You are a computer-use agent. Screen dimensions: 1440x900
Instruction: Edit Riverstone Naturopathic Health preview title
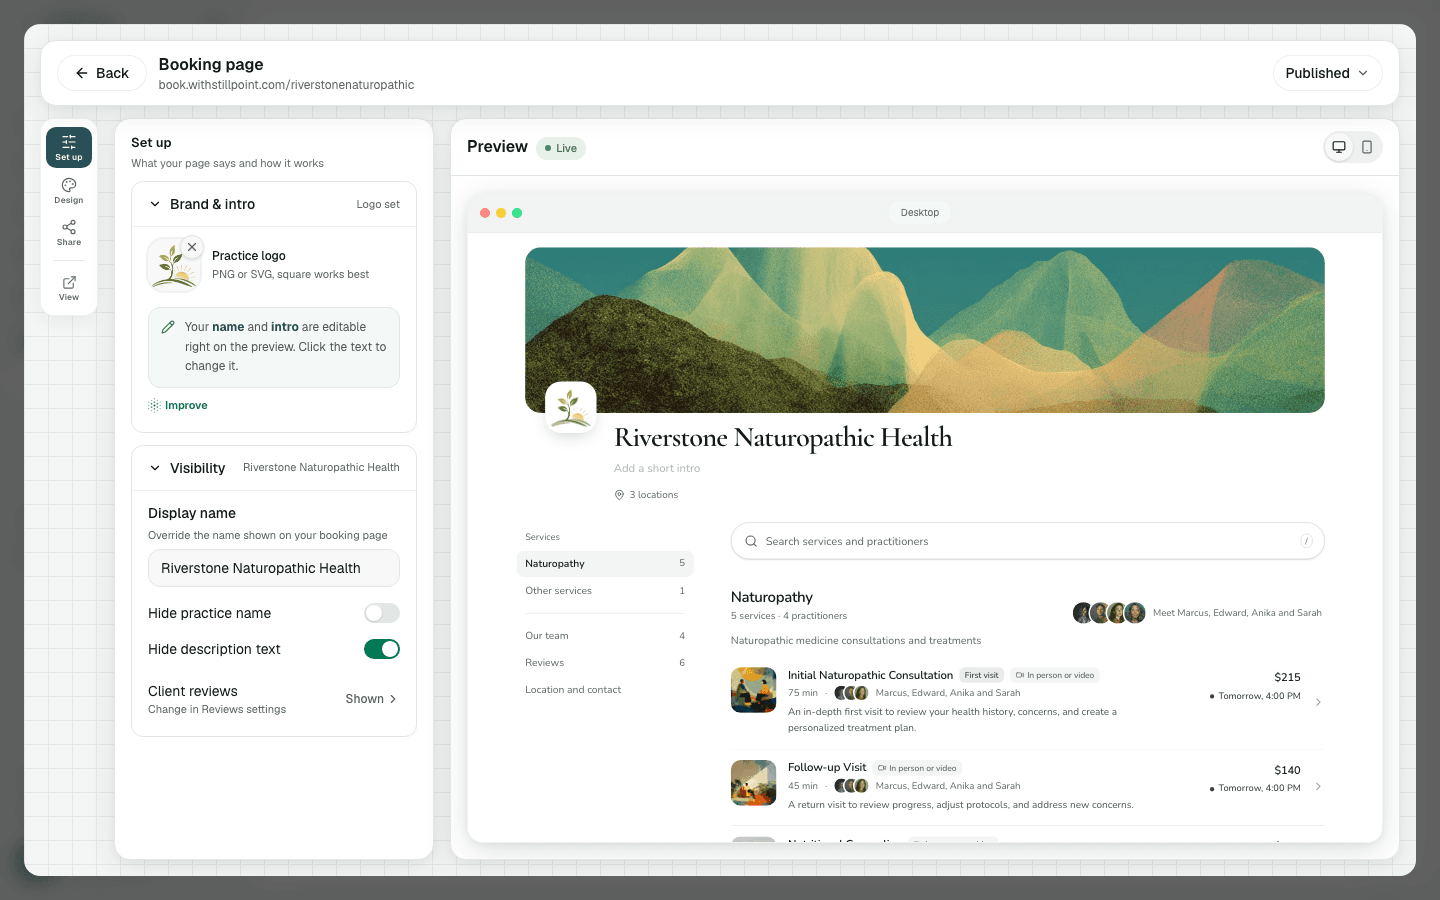[783, 437]
